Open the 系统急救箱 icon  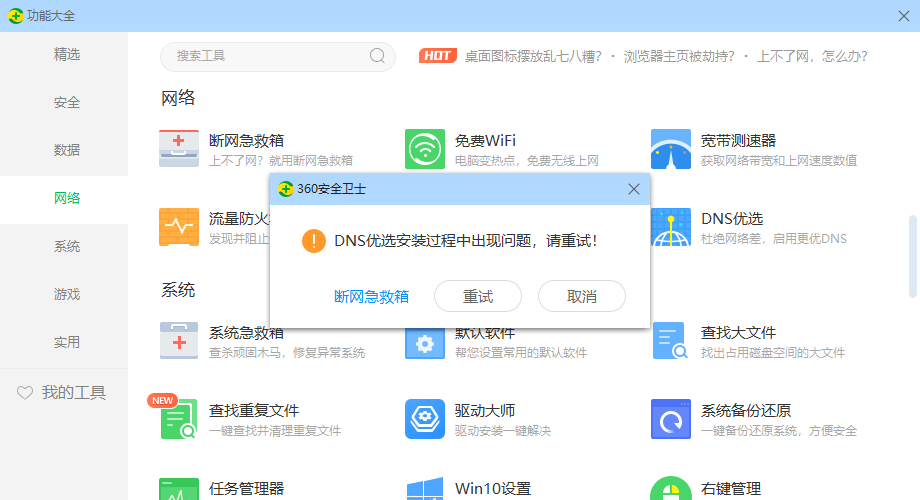coord(179,341)
